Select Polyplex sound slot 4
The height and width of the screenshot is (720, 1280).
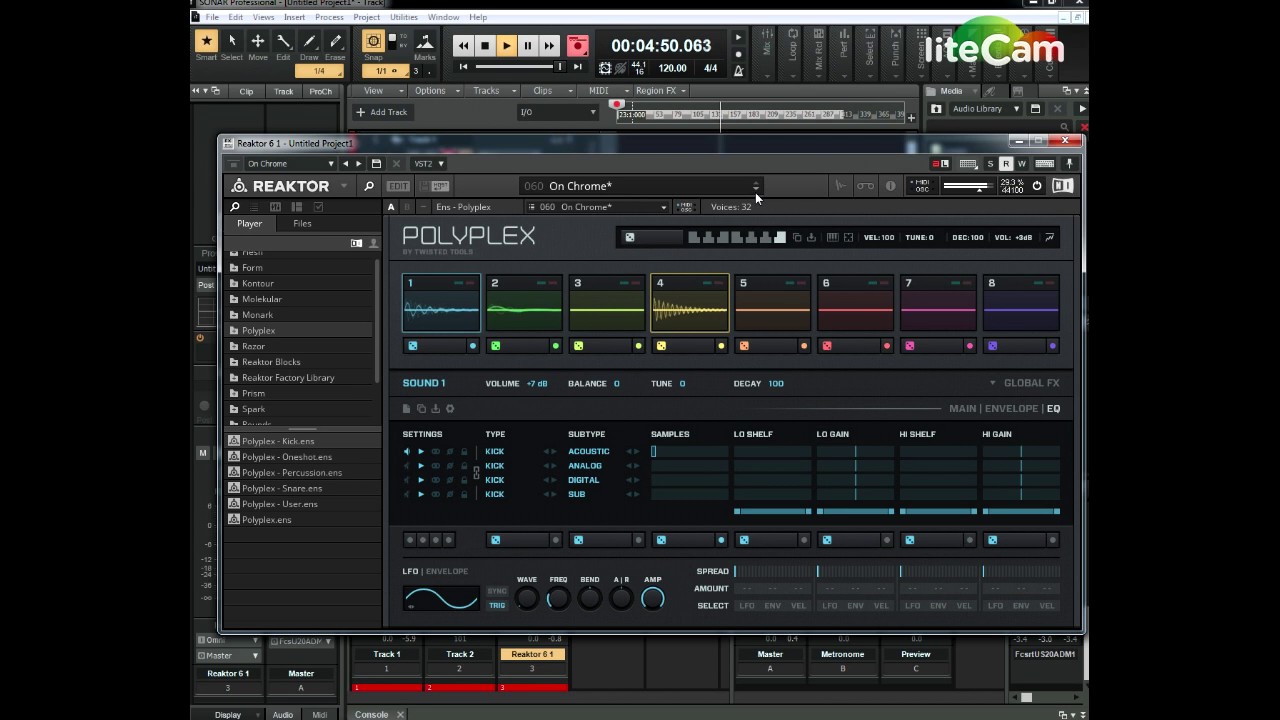pyautogui.click(x=690, y=303)
